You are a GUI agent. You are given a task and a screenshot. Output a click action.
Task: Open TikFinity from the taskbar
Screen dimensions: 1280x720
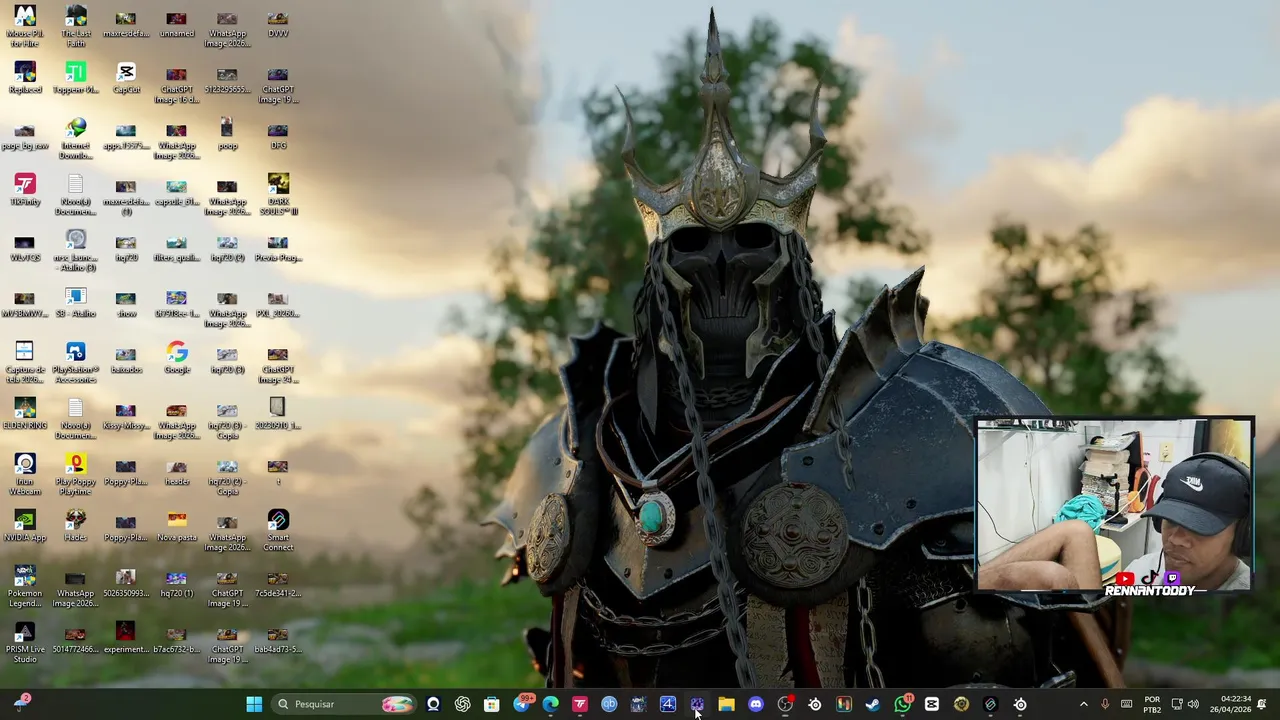(580, 704)
